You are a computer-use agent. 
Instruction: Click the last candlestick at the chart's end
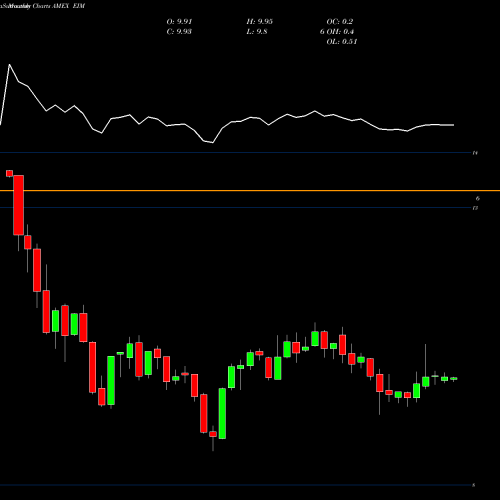454,379
